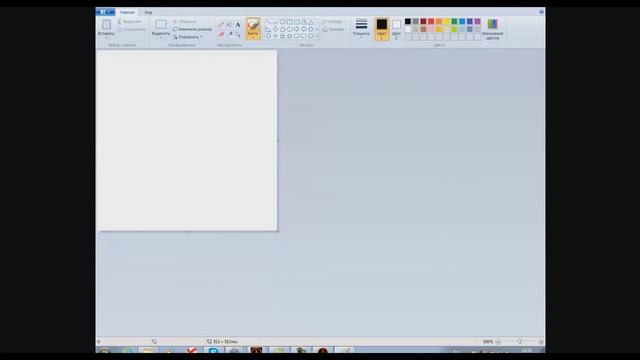Switch to the Главная (Home) ribbon tab

127,12
